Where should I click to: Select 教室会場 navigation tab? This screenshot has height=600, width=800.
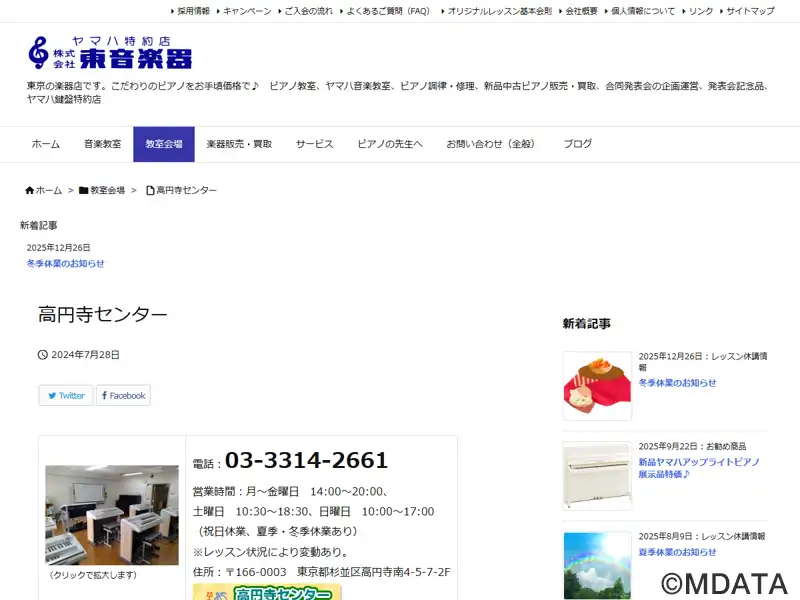coord(164,144)
